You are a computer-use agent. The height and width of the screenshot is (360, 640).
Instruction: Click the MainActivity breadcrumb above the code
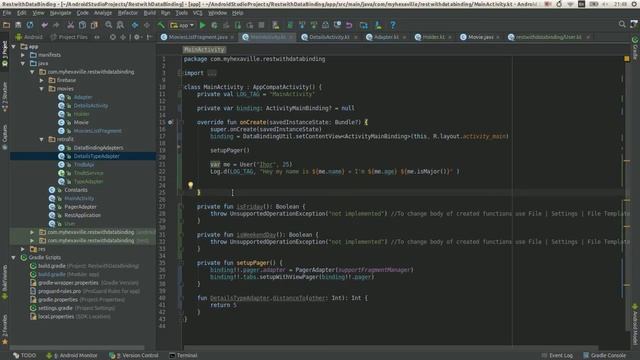204,50
